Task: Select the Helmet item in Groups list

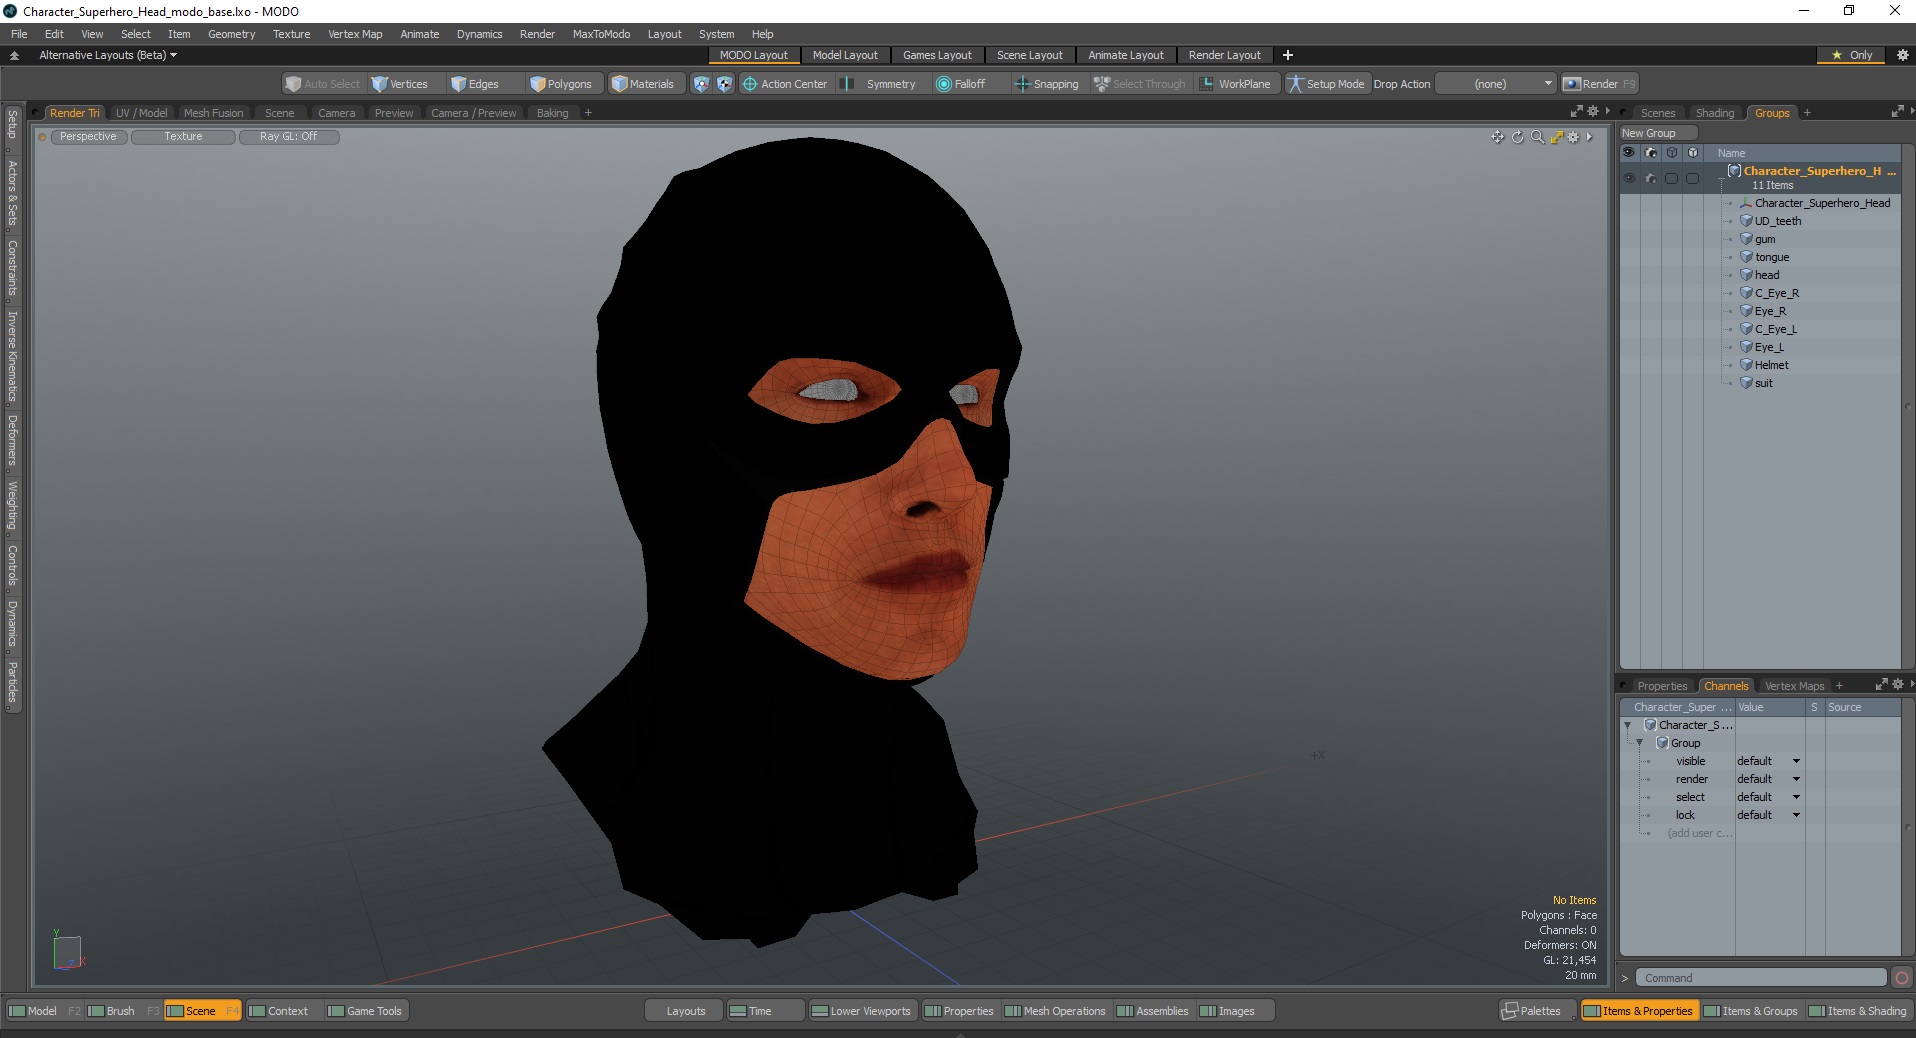Action: click(x=1771, y=365)
